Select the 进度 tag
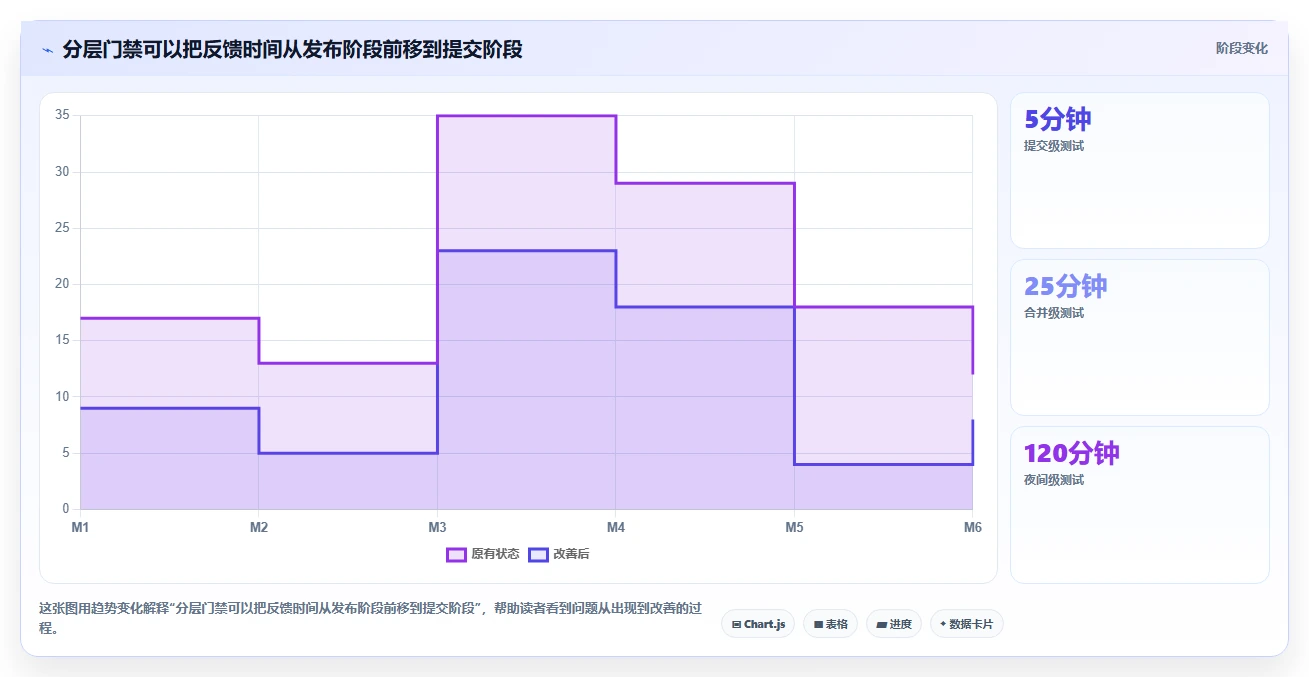The height and width of the screenshot is (677, 1309). [x=894, y=624]
